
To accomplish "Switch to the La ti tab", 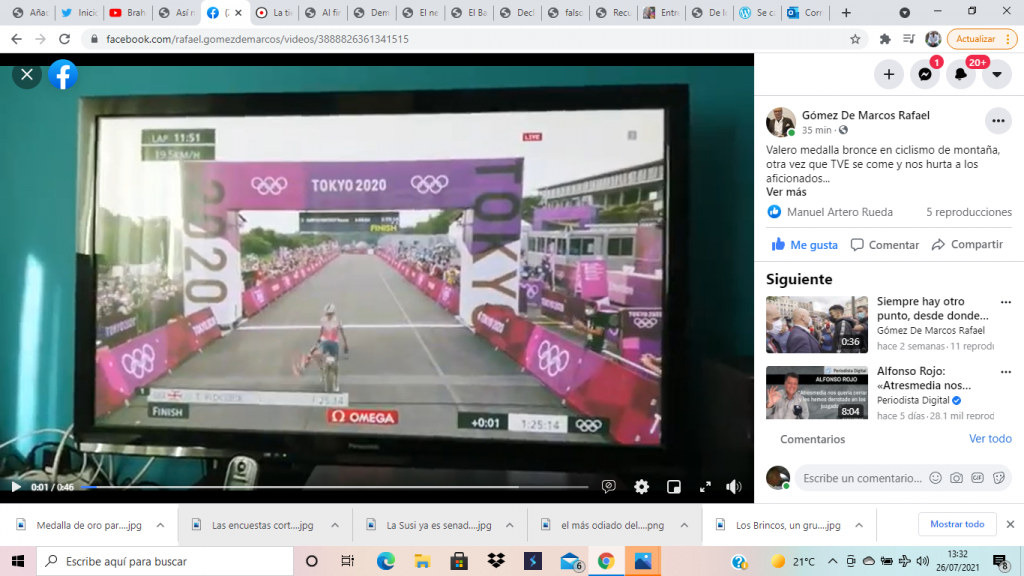I will click(x=275, y=12).
